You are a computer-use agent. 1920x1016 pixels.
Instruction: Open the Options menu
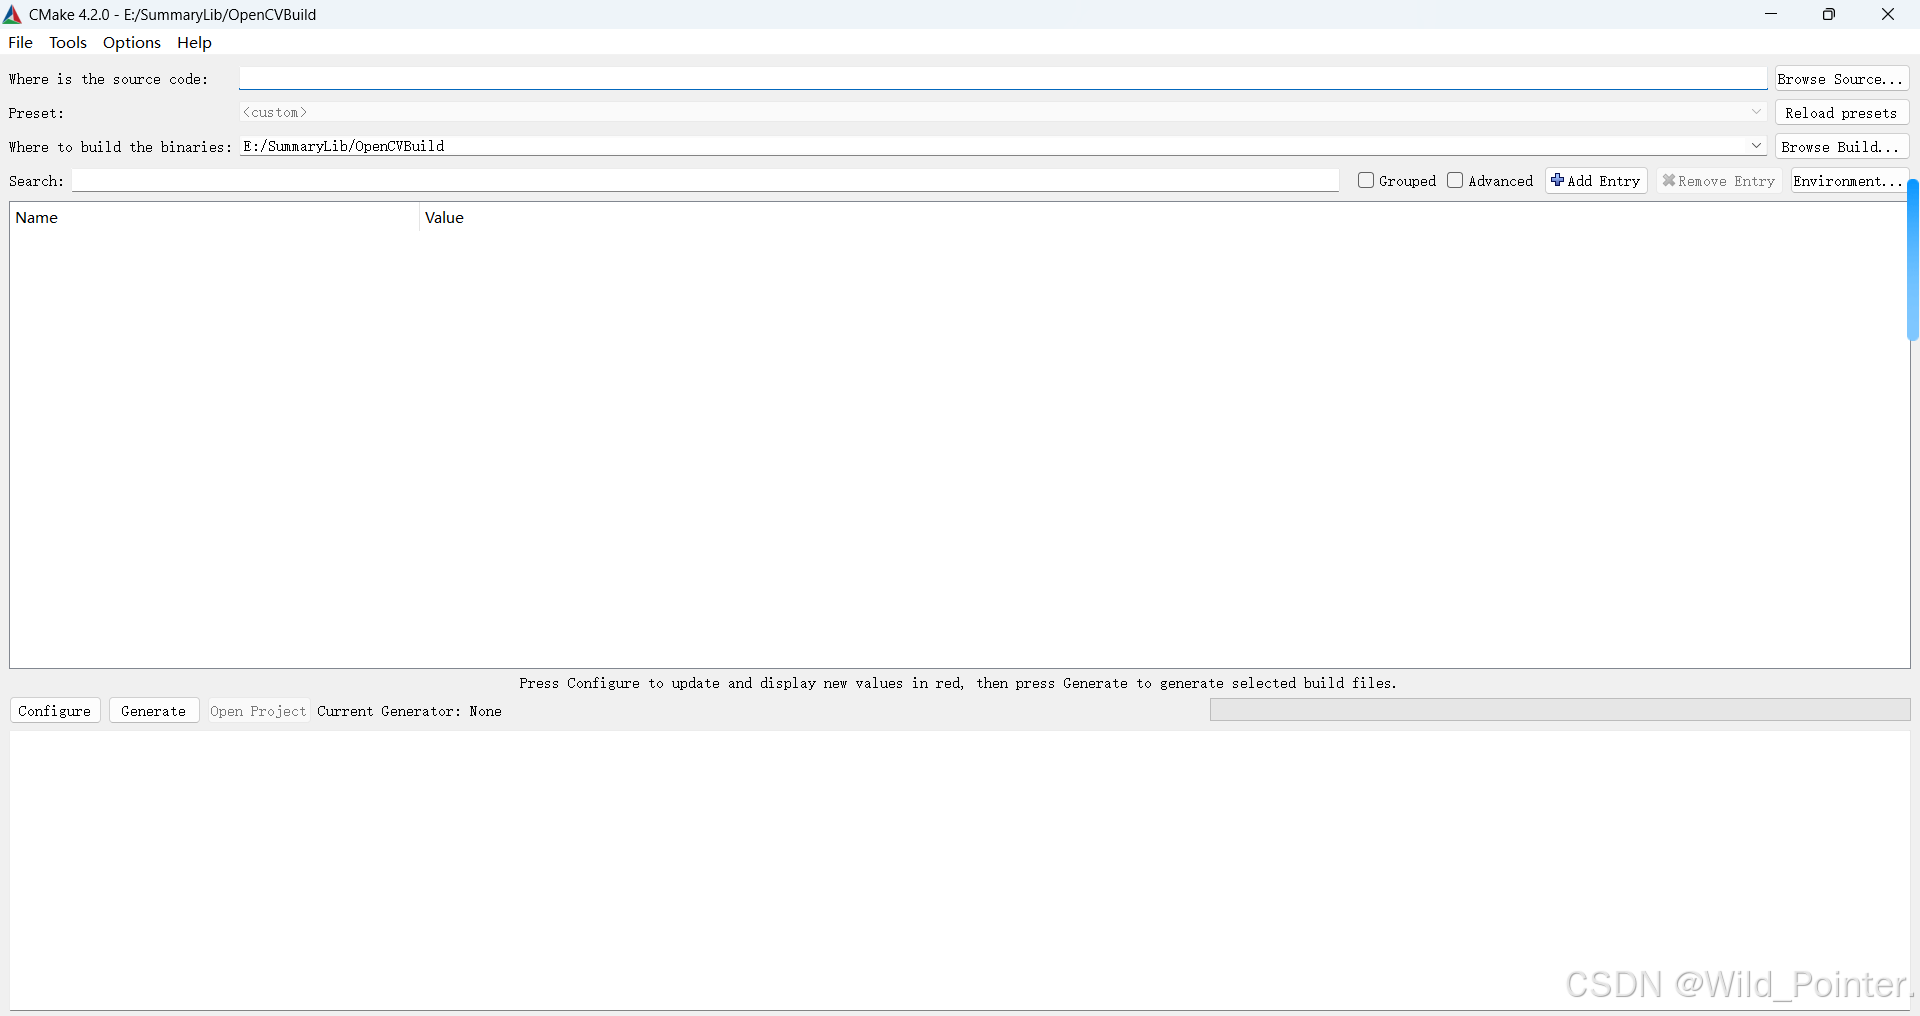click(132, 42)
